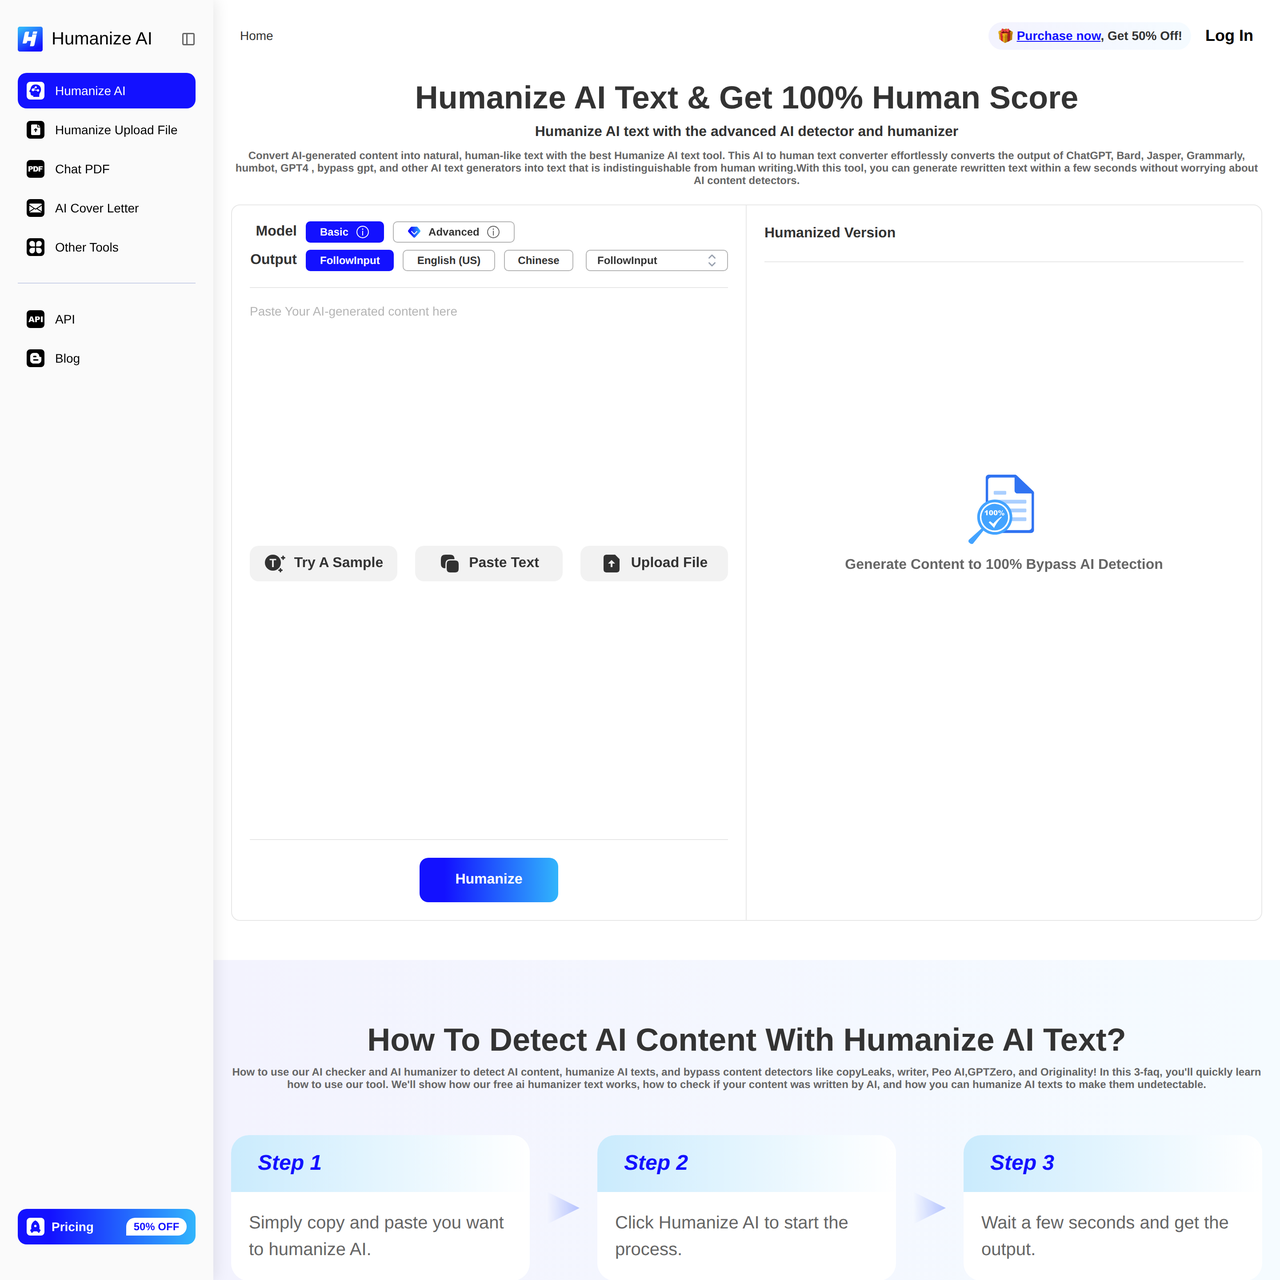Collapse the sidebar with the panel icon

188,39
